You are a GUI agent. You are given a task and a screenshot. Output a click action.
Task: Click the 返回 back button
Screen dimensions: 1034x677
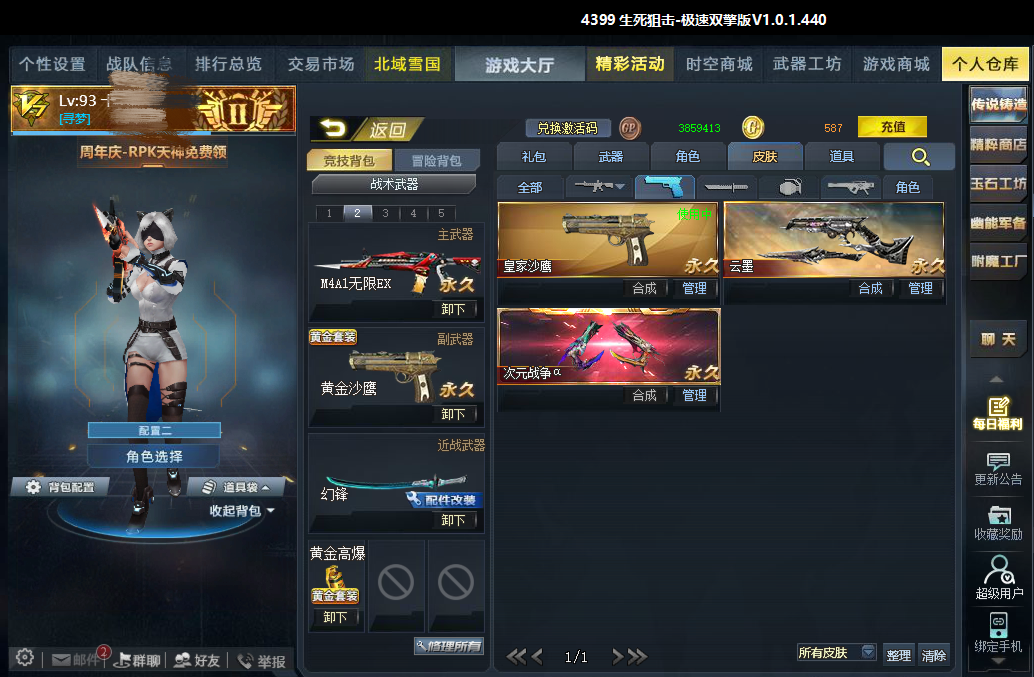[367, 129]
